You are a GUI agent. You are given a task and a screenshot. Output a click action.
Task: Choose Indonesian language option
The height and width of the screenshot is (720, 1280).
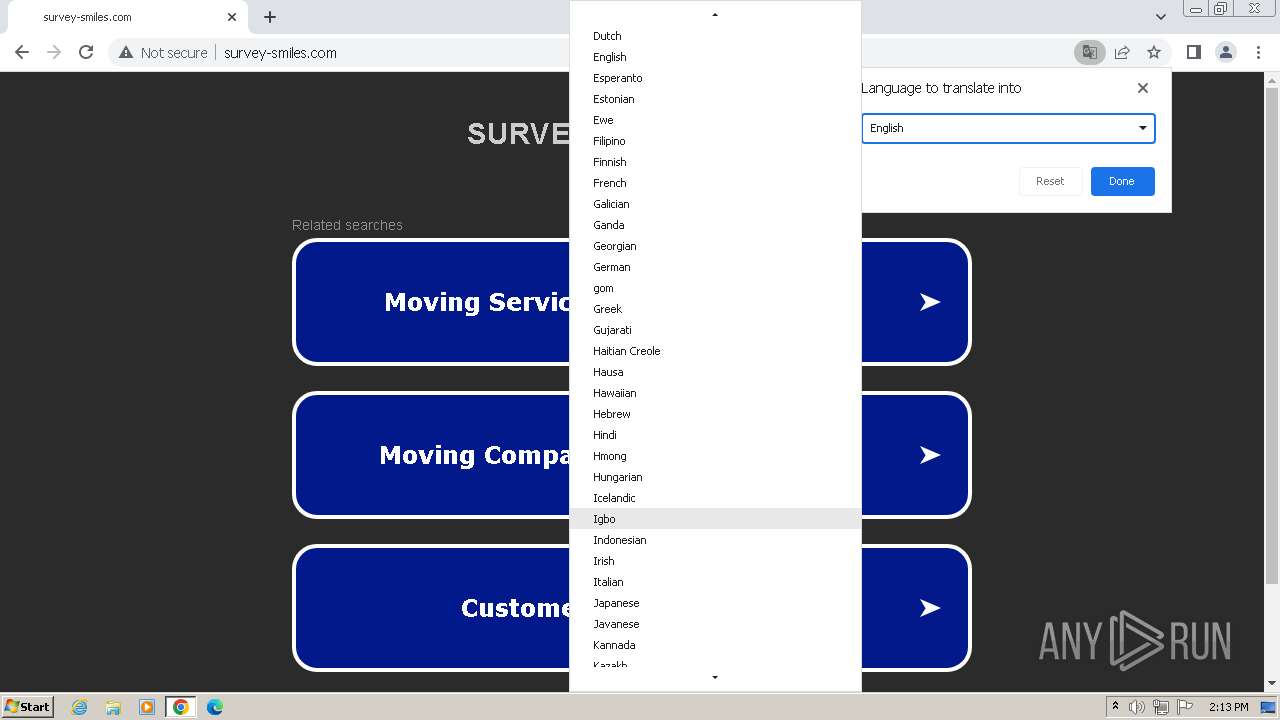tap(715, 540)
